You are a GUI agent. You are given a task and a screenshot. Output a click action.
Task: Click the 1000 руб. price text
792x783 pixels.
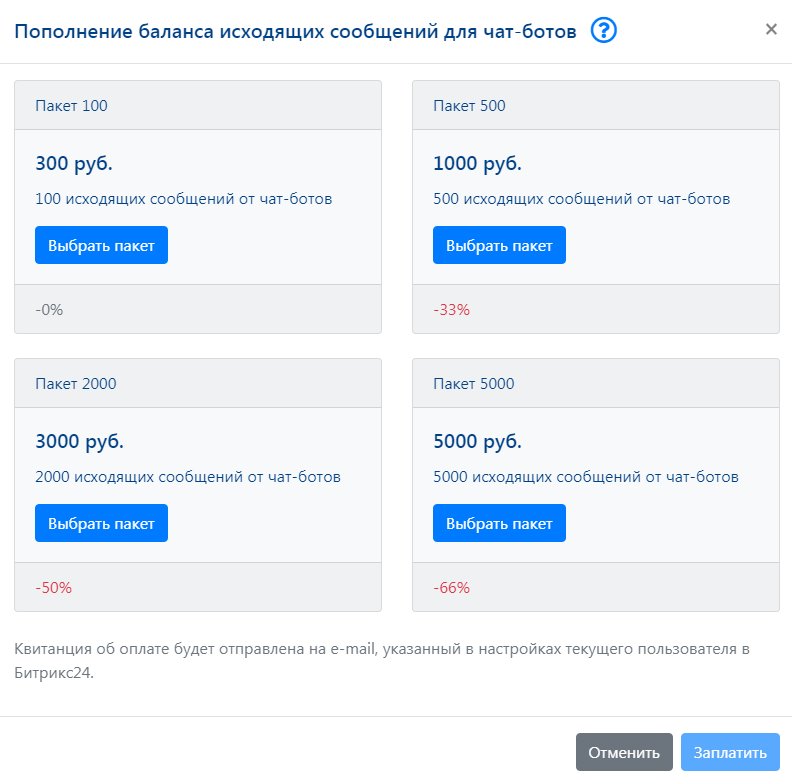tap(477, 164)
